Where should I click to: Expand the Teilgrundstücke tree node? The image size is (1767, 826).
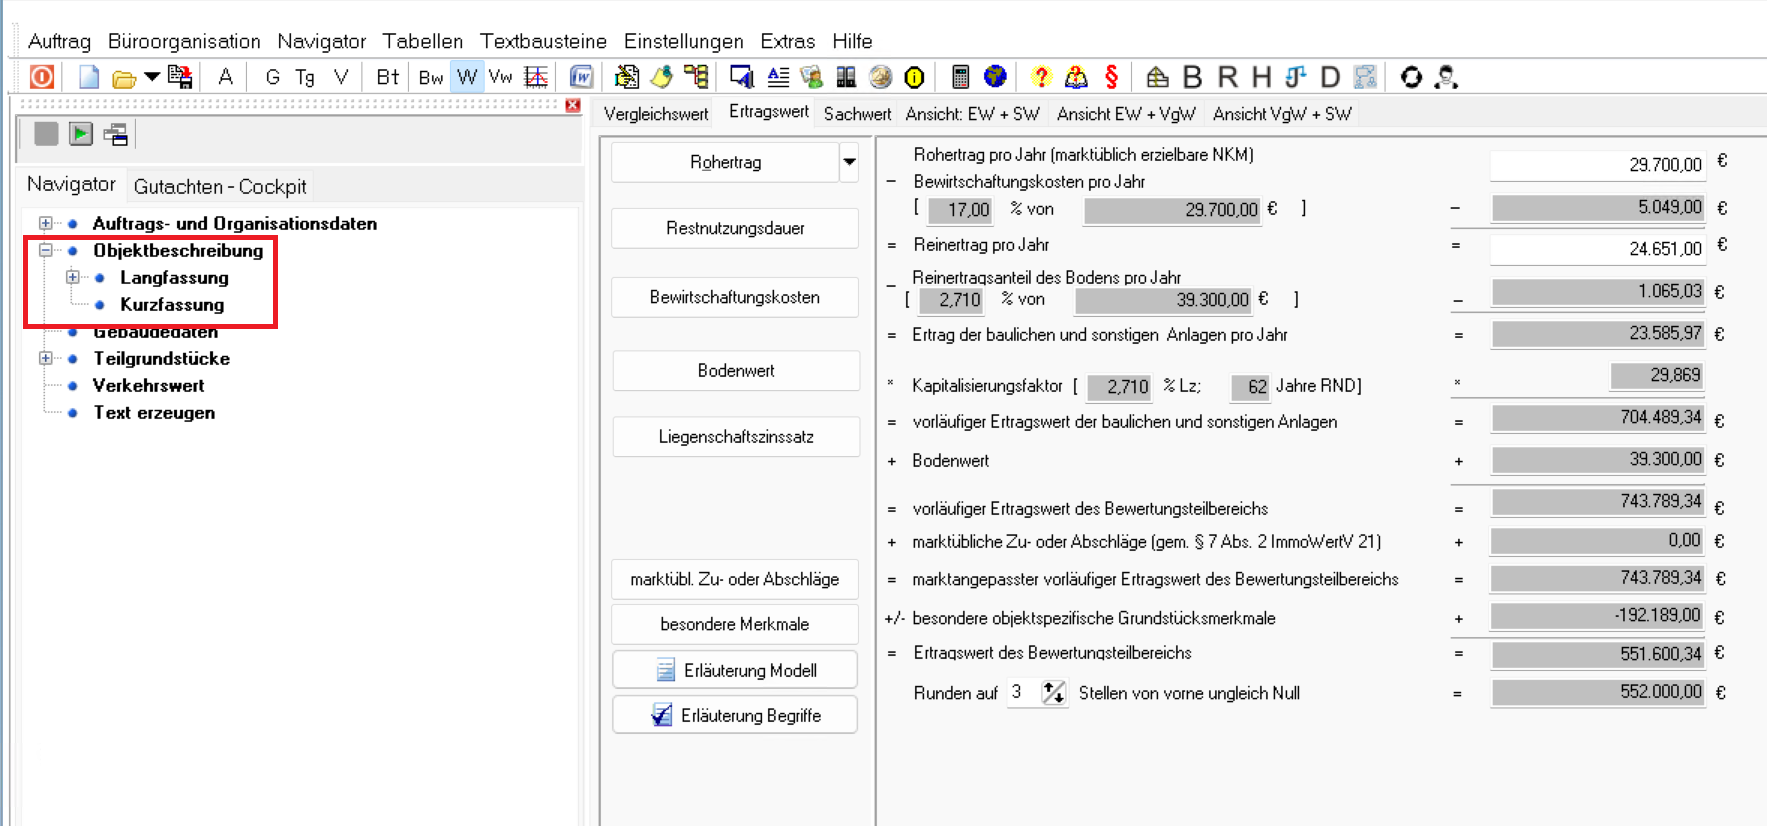click(x=46, y=358)
